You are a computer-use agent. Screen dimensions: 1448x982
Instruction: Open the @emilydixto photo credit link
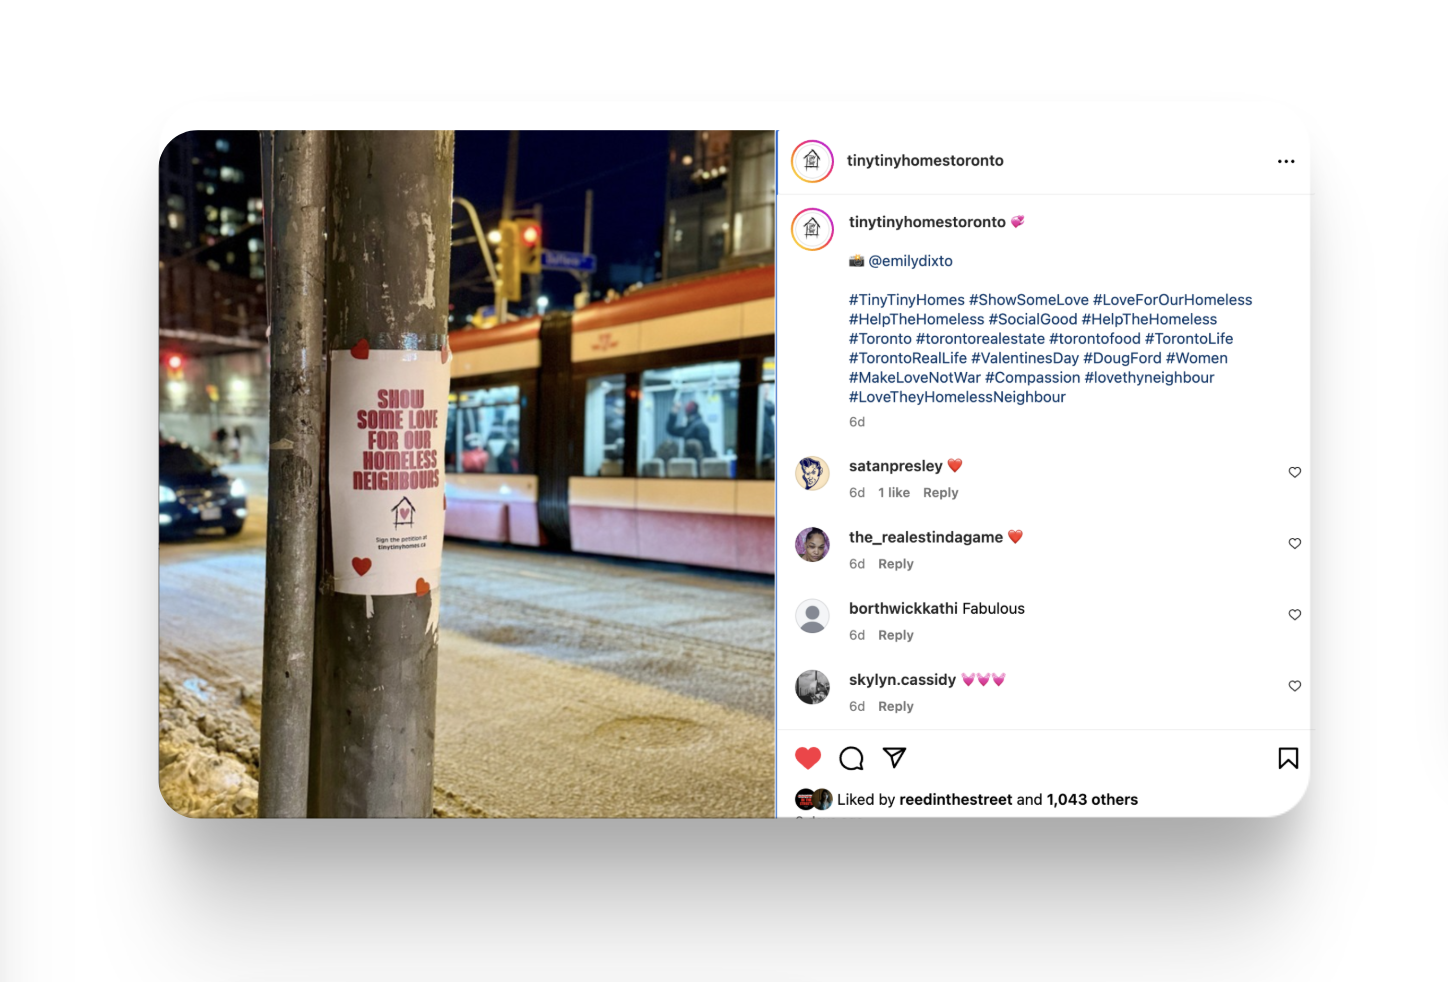910,261
